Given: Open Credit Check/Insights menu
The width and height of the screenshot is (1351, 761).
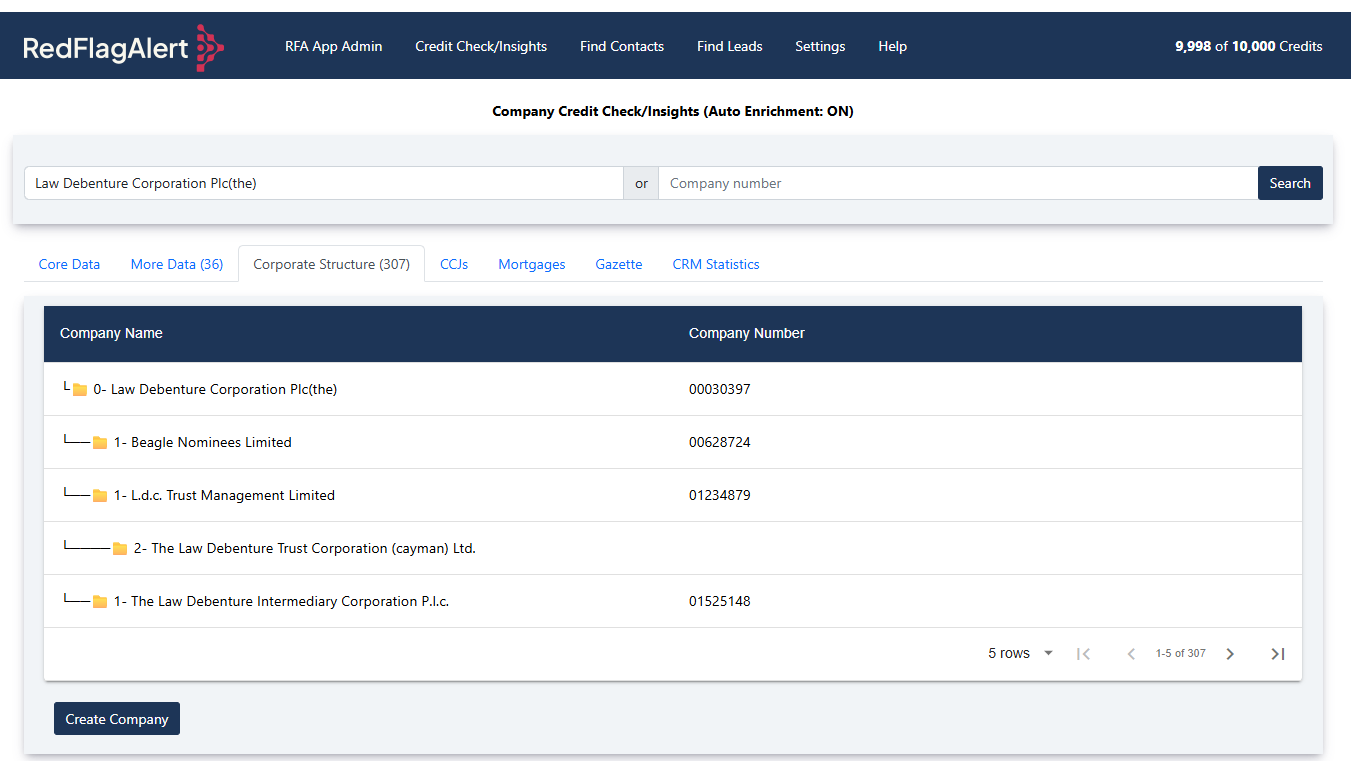Looking at the screenshot, I should 481,46.
